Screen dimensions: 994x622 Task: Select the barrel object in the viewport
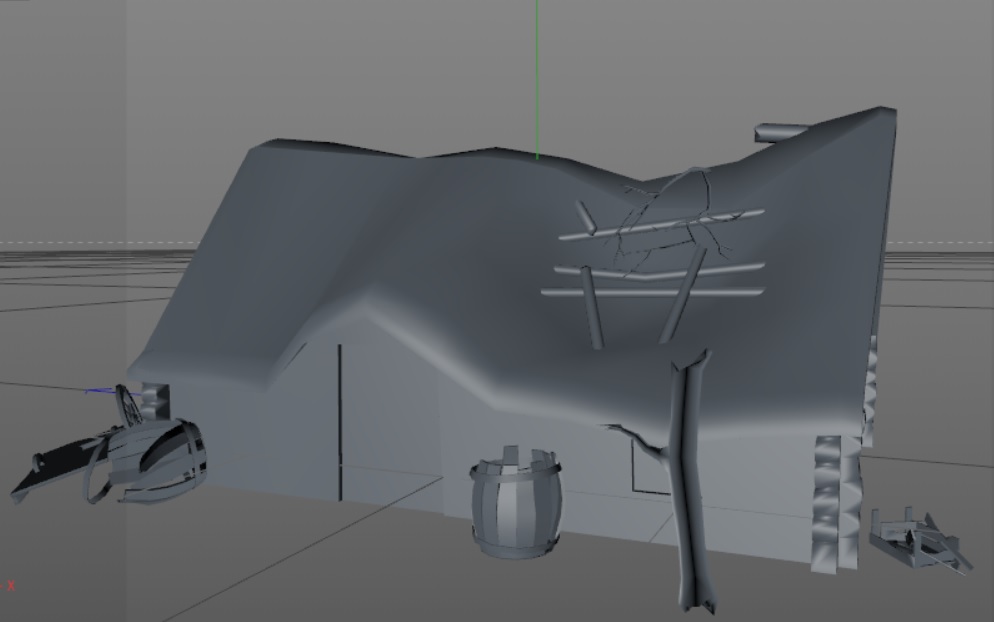pyautogui.click(x=515, y=502)
